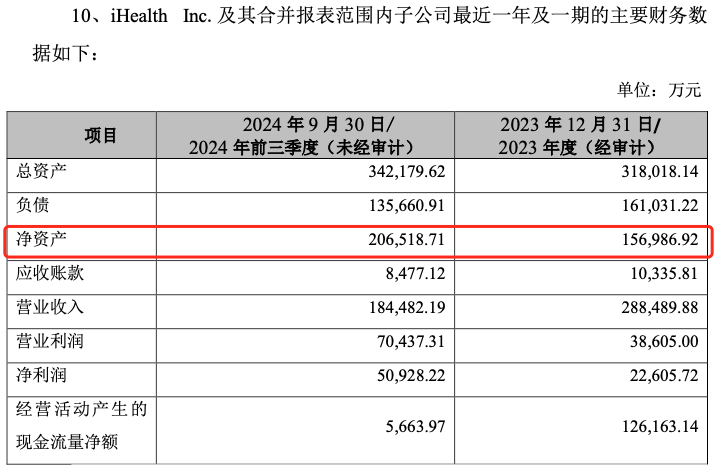Image resolution: width=722 pixels, height=467 pixels.
Task: Click the '营业收入' row label
Action: pyautogui.click(x=47, y=308)
